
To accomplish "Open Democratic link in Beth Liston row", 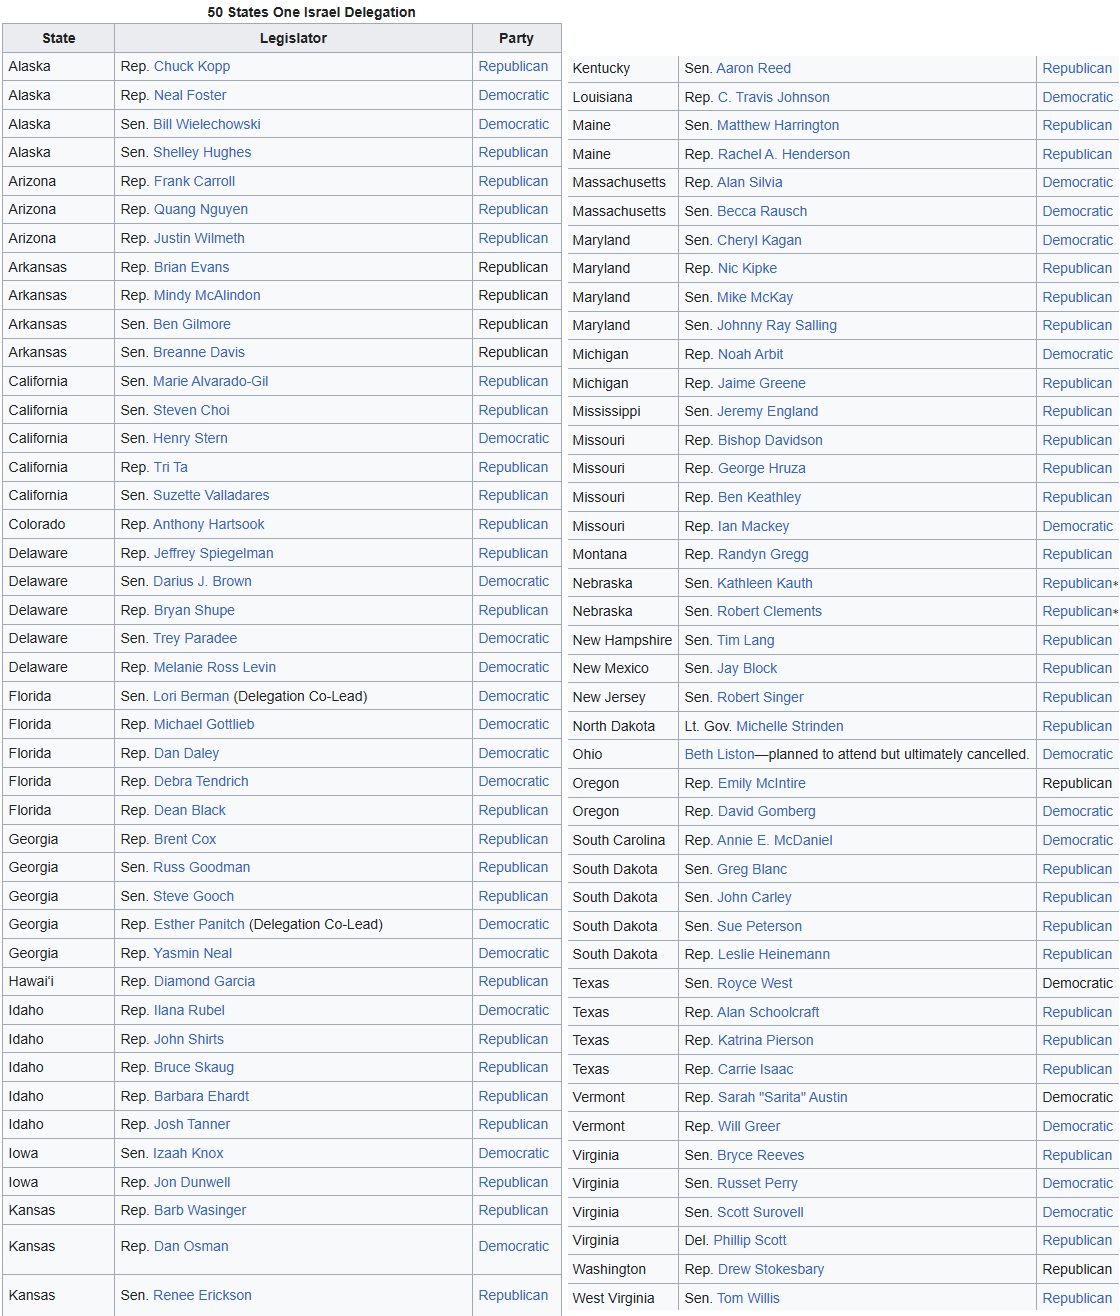I will click(x=1078, y=754).
